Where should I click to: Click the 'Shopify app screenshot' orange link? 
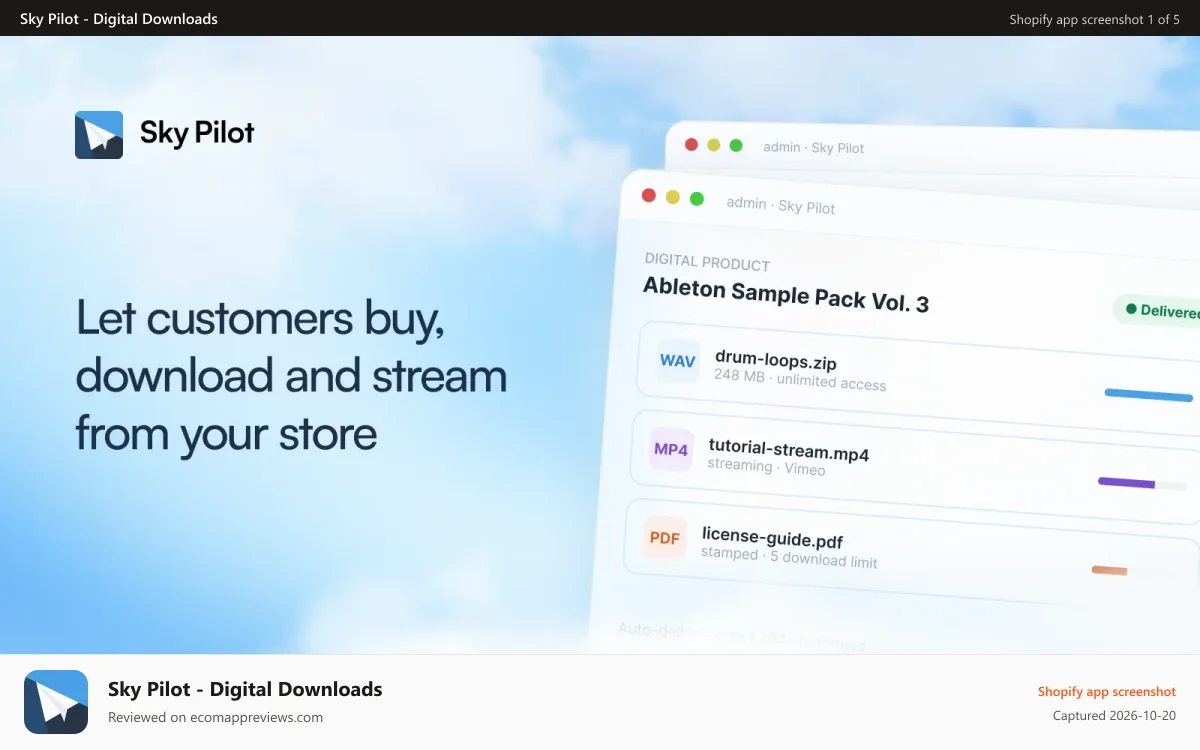[1107, 691]
